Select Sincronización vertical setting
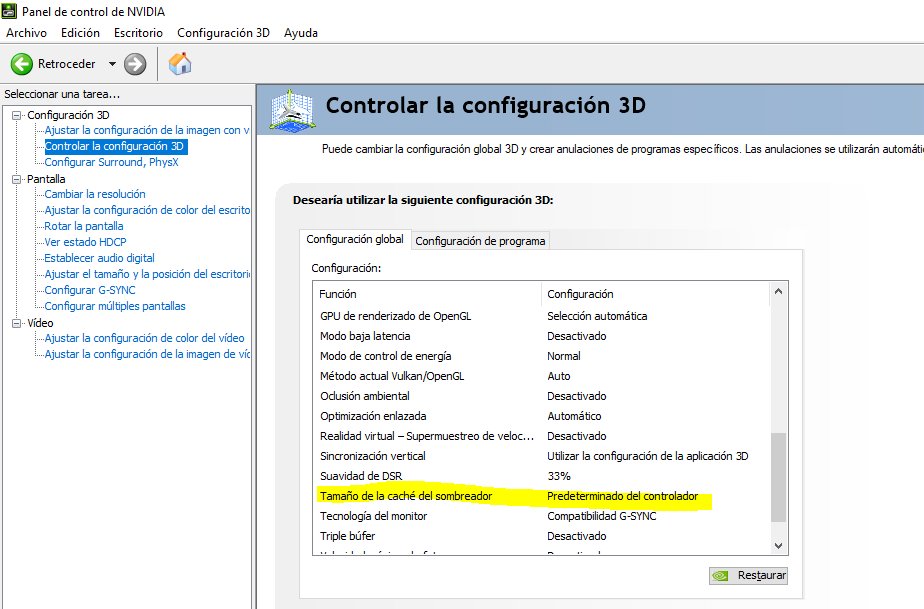This screenshot has width=924, height=609. (542, 456)
